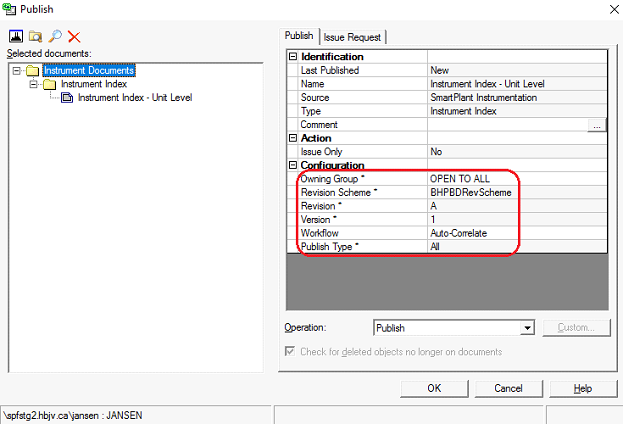Click the Instrument Index folder icon
624x425 pixels.
click(49, 85)
